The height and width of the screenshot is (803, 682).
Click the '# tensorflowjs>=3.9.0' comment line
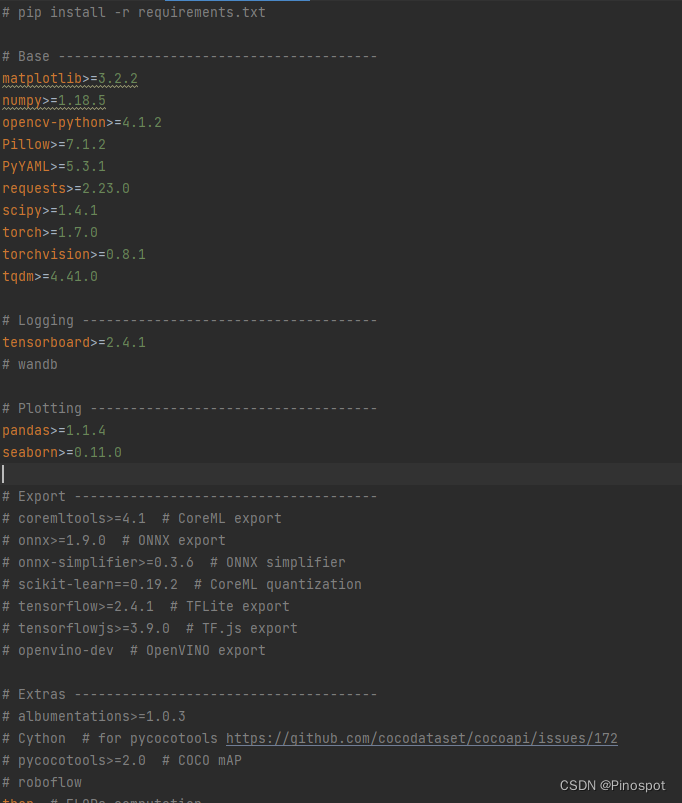[150, 629]
